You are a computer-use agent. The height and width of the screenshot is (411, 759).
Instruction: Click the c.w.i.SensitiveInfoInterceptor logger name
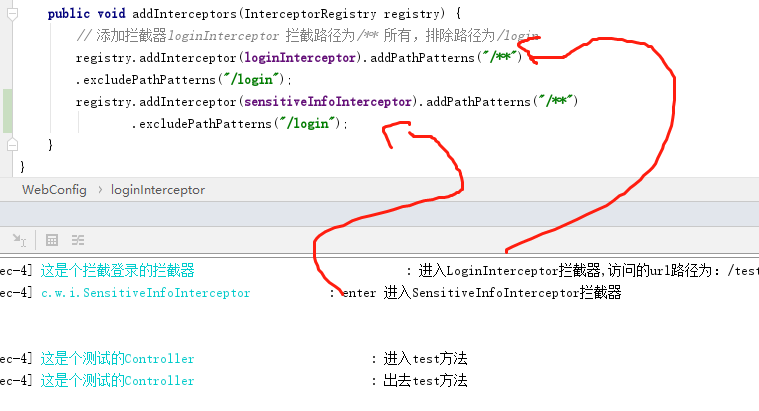(146, 293)
